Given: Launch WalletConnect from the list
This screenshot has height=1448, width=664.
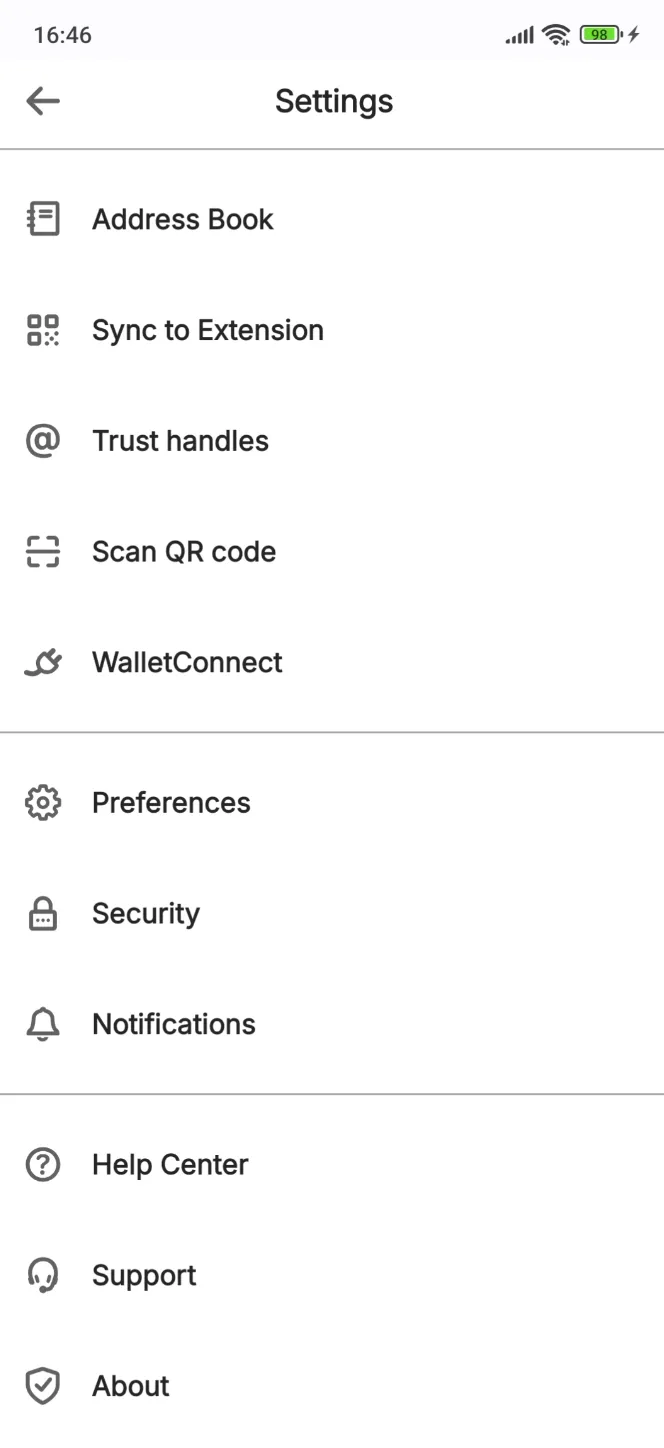Looking at the screenshot, I should (x=187, y=662).
